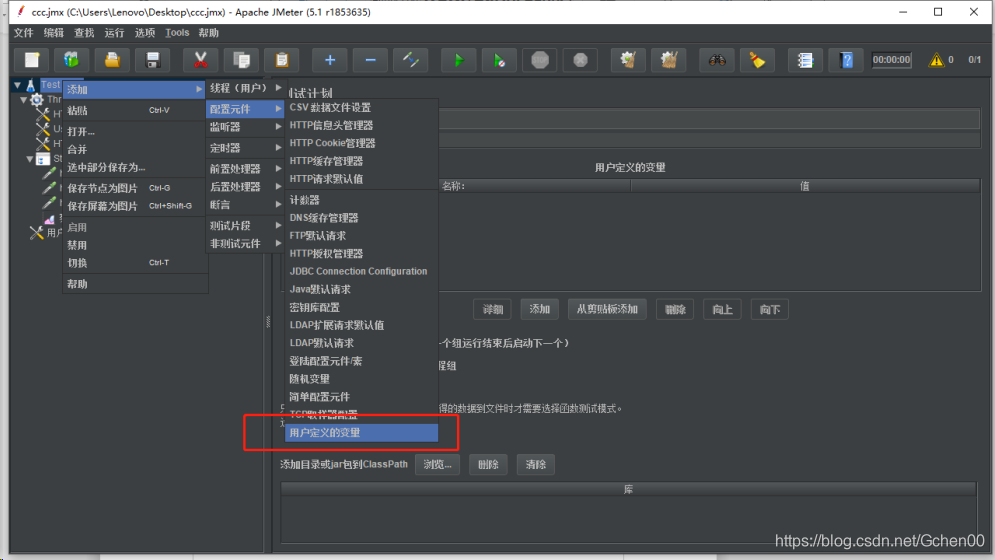Open the 选项 menu

pos(145,32)
